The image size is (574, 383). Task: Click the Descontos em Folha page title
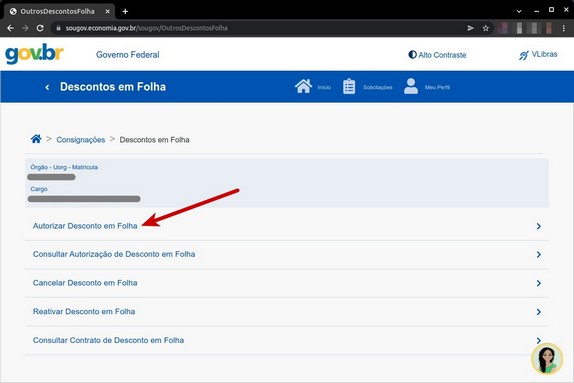pos(113,87)
